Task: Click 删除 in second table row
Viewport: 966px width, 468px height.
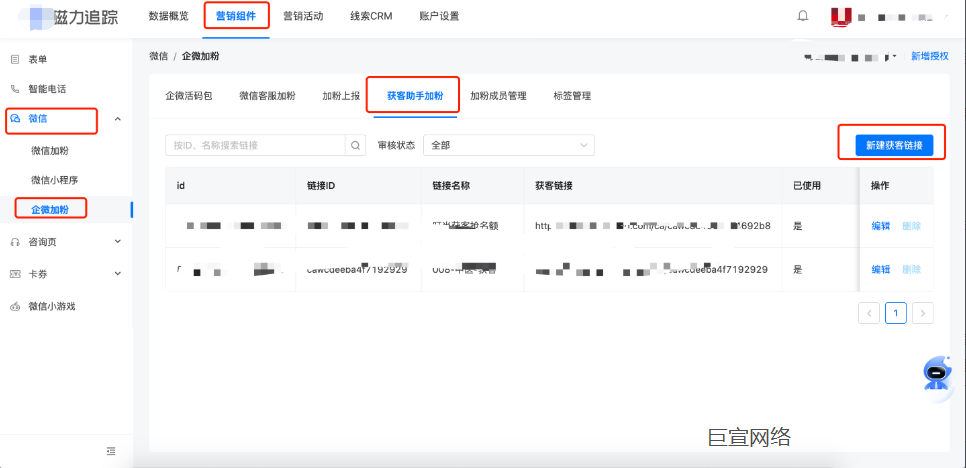Action: (x=912, y=269)
